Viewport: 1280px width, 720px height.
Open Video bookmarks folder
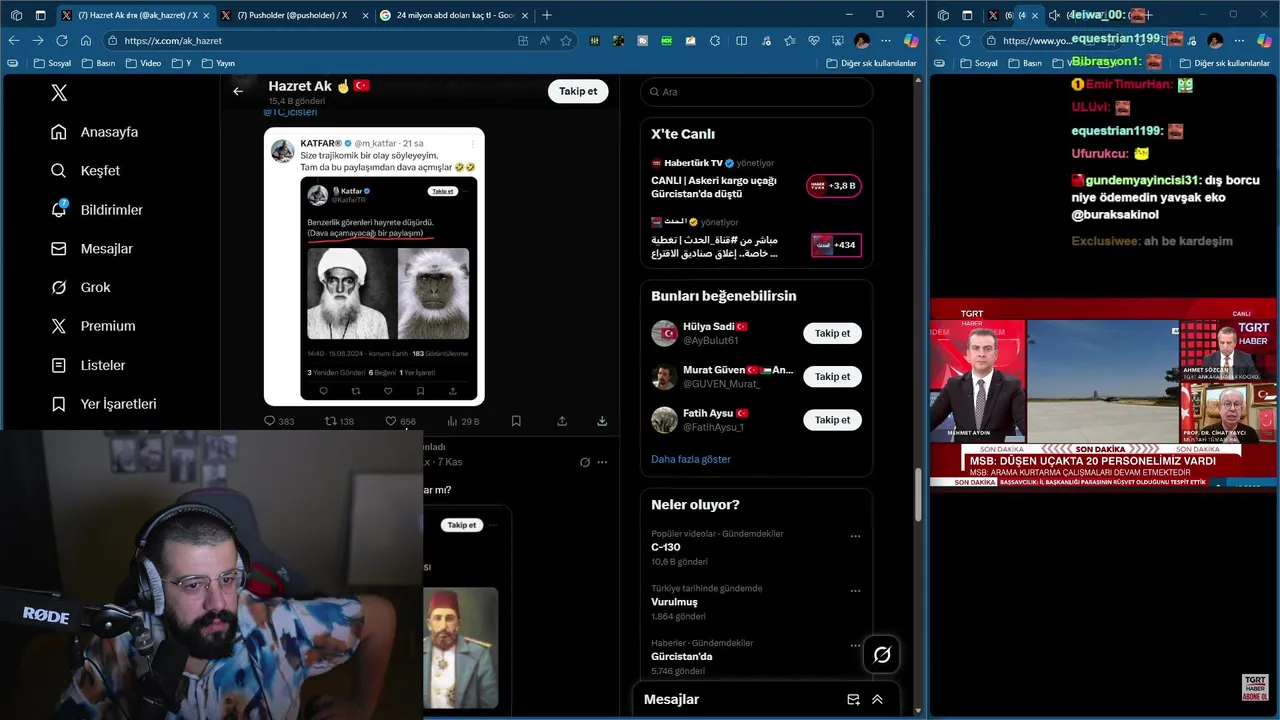point(143,63)
